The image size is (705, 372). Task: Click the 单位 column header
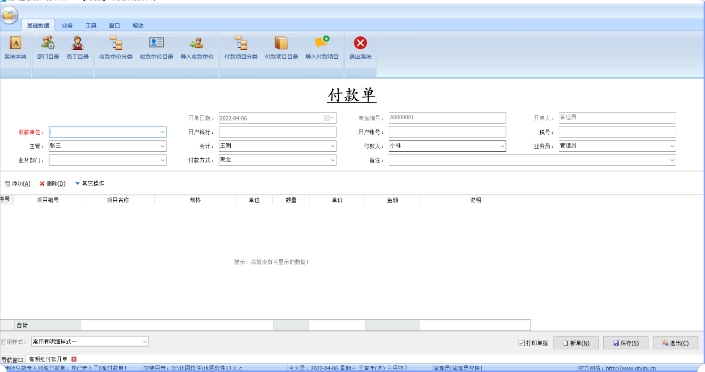[254, 200]
